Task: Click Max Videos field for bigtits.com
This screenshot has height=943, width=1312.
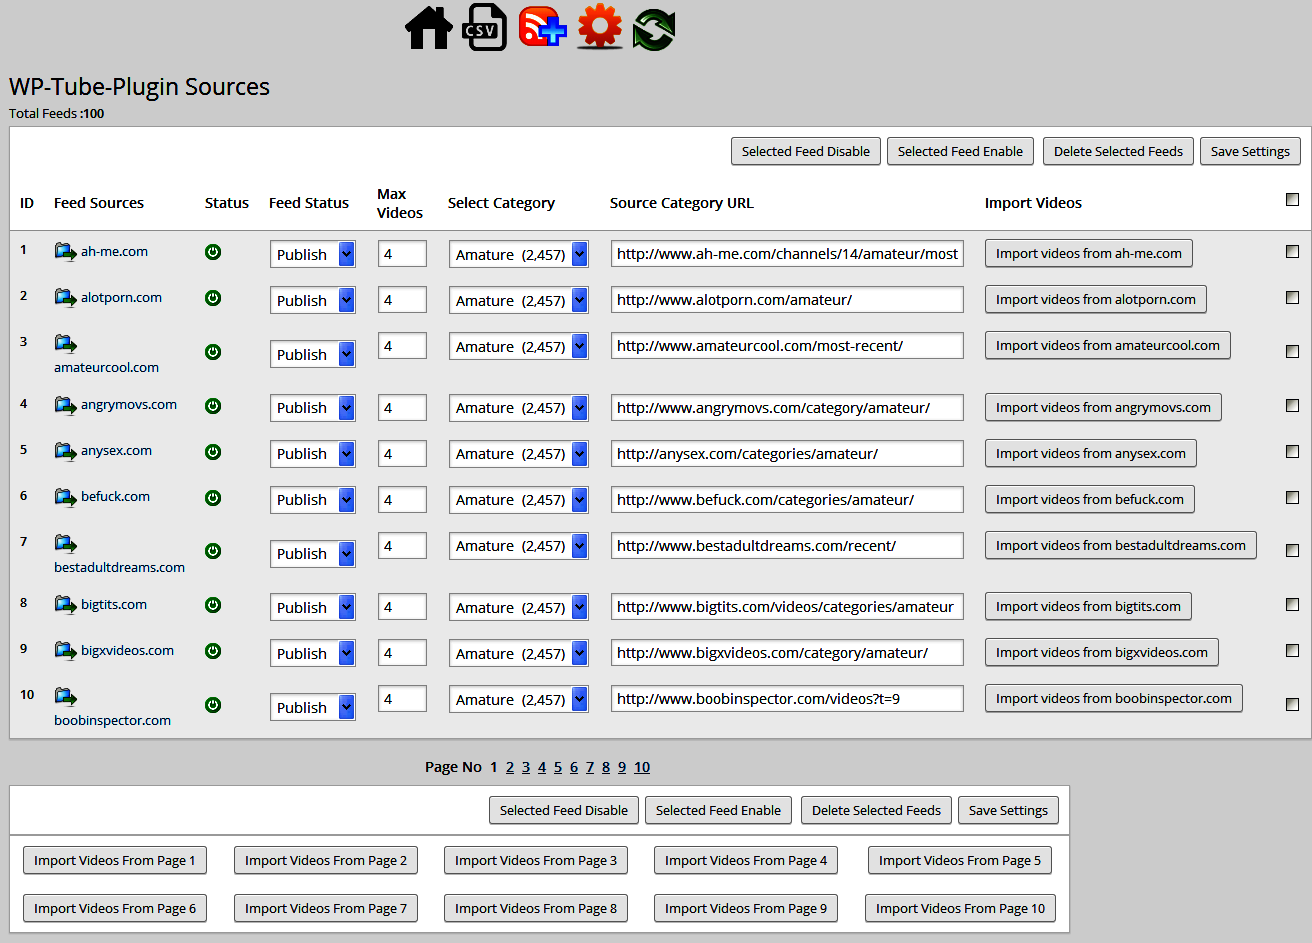Action: pos(402,607)
